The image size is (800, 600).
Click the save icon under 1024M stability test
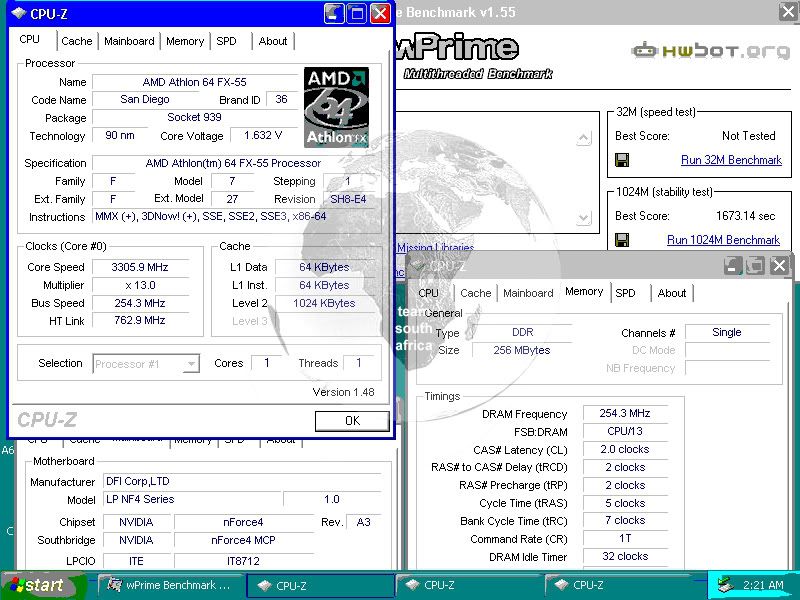(622, 240)
